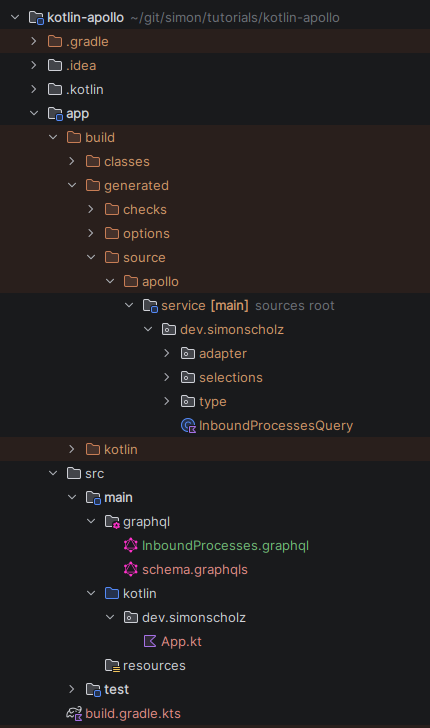Expand the .idea folder
This screenshot has height=728, width=430.
coord(34,65)
